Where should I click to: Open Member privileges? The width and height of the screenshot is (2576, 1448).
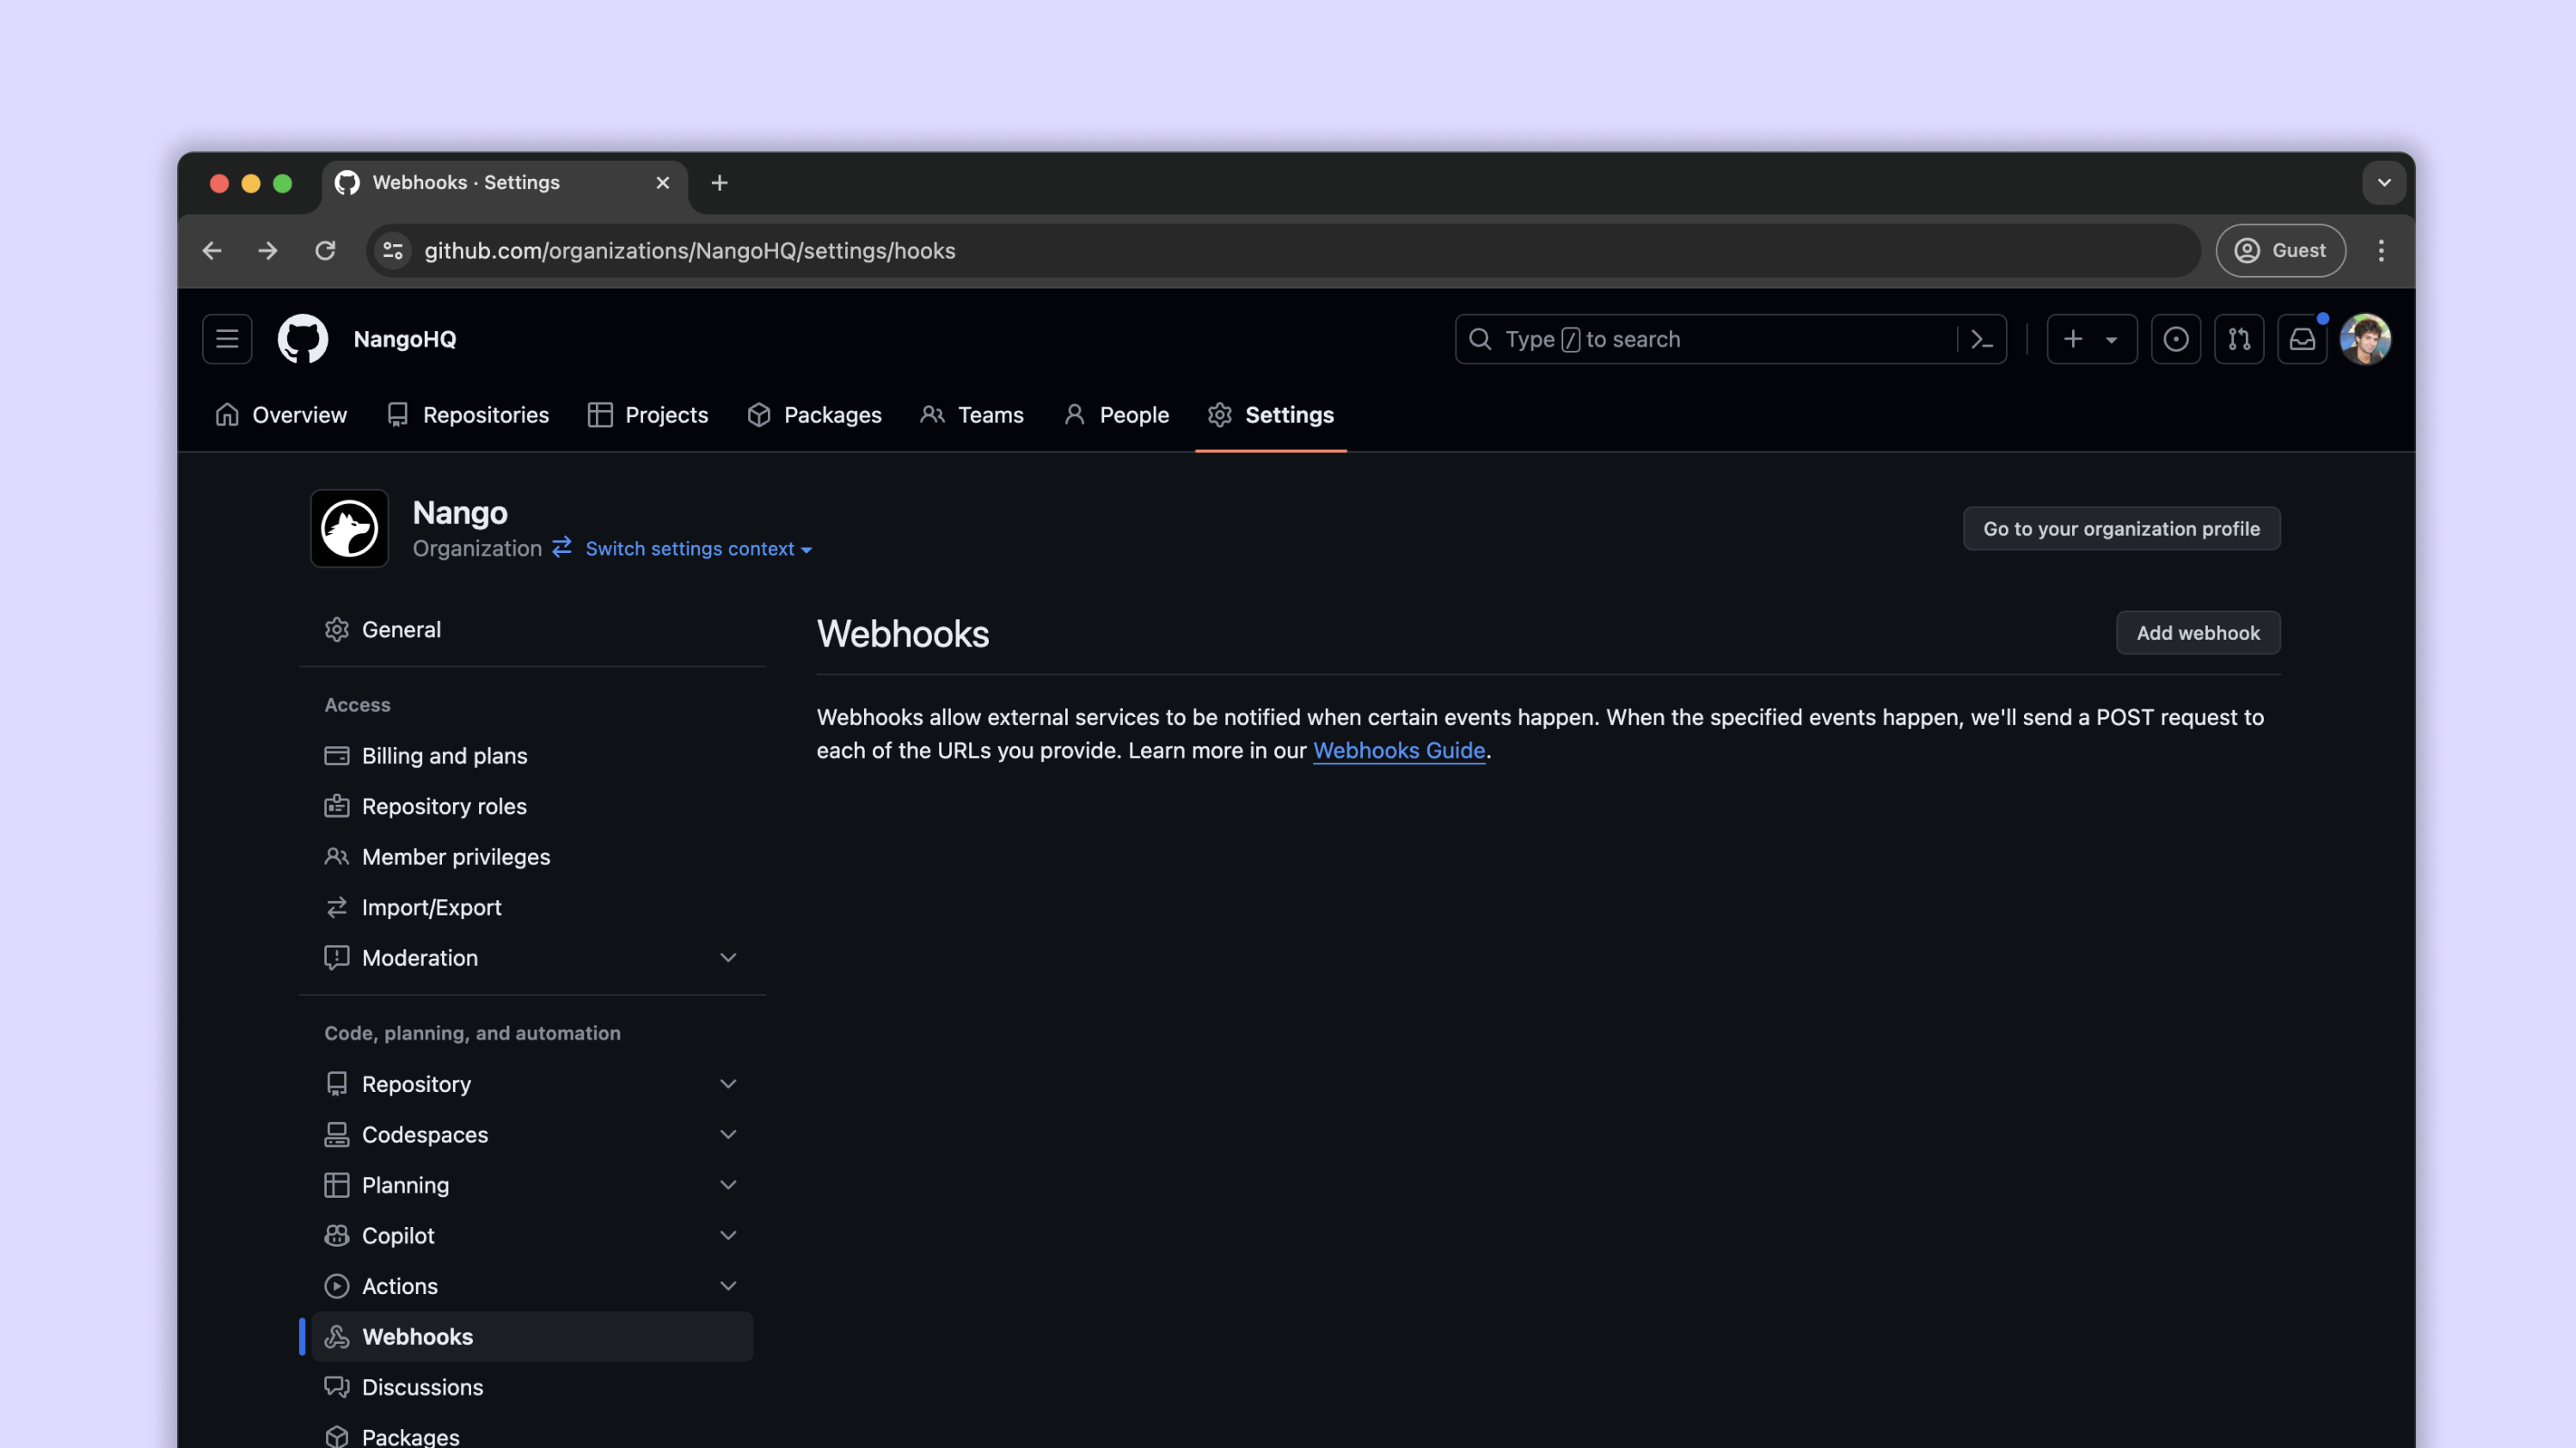pyautogui.click(x=532, y=856)
